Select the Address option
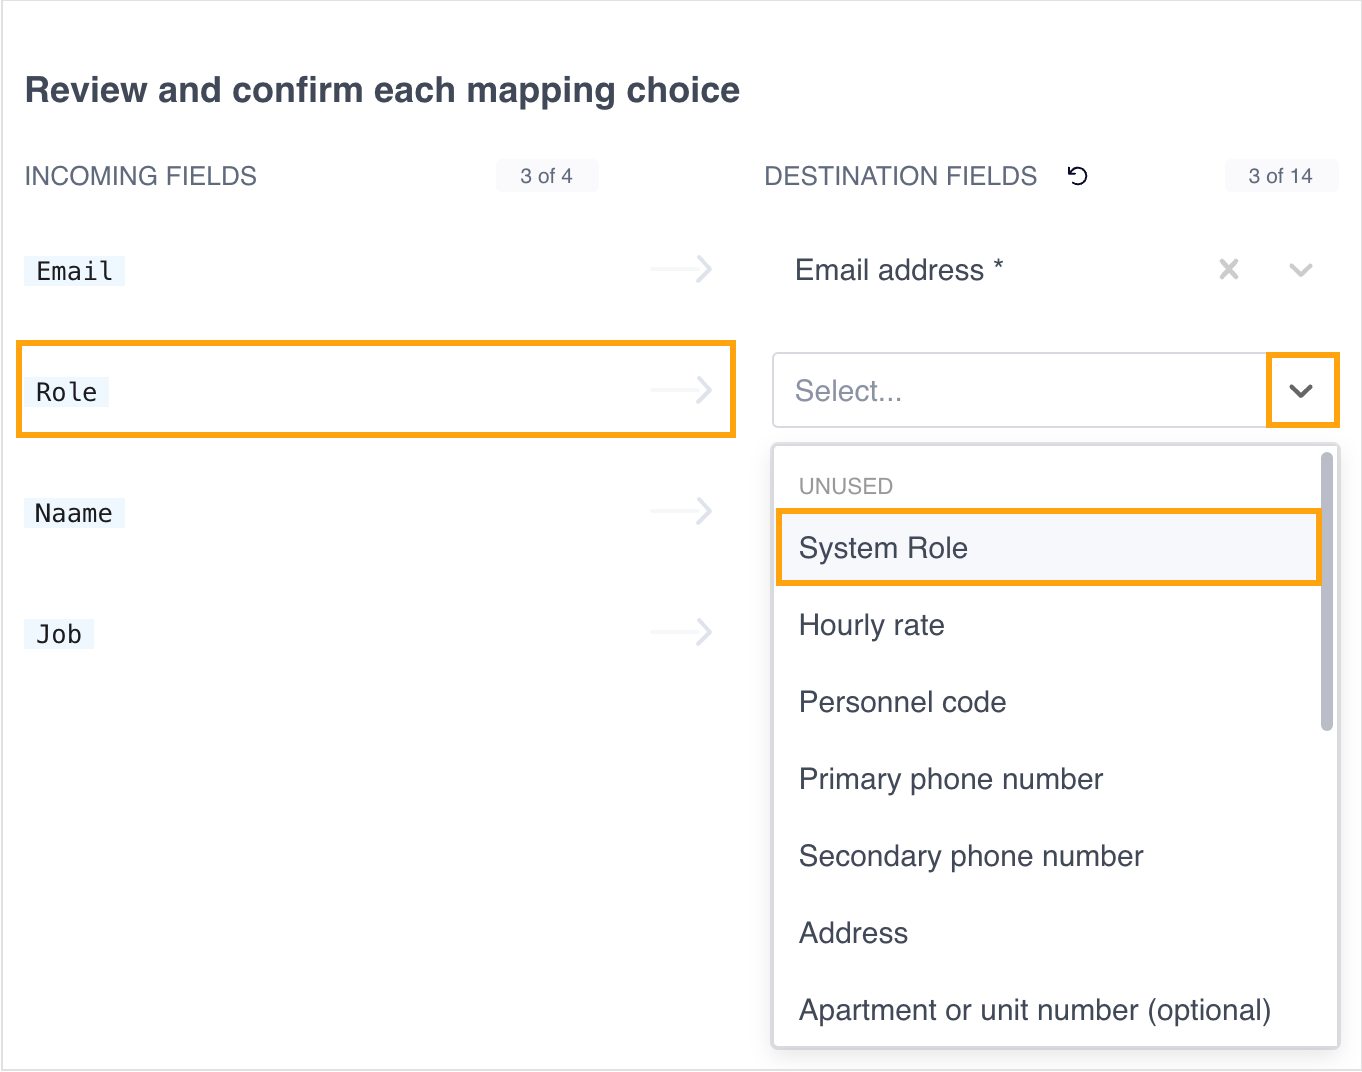Image resolution: width=1362 pixels, height=1072 pixels. tap(853, 934)
